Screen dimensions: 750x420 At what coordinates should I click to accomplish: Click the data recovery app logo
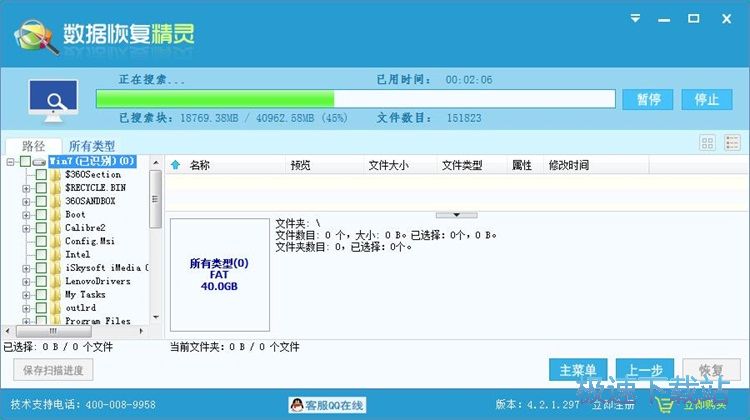pos(37,36)
